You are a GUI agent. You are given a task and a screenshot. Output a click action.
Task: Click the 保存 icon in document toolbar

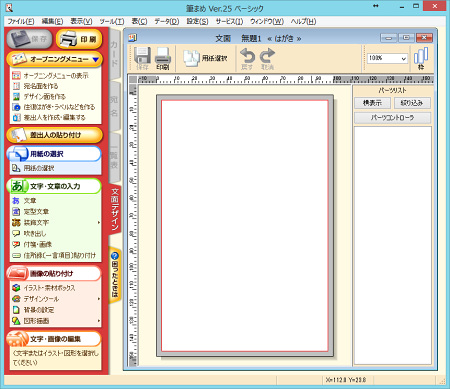142,58
